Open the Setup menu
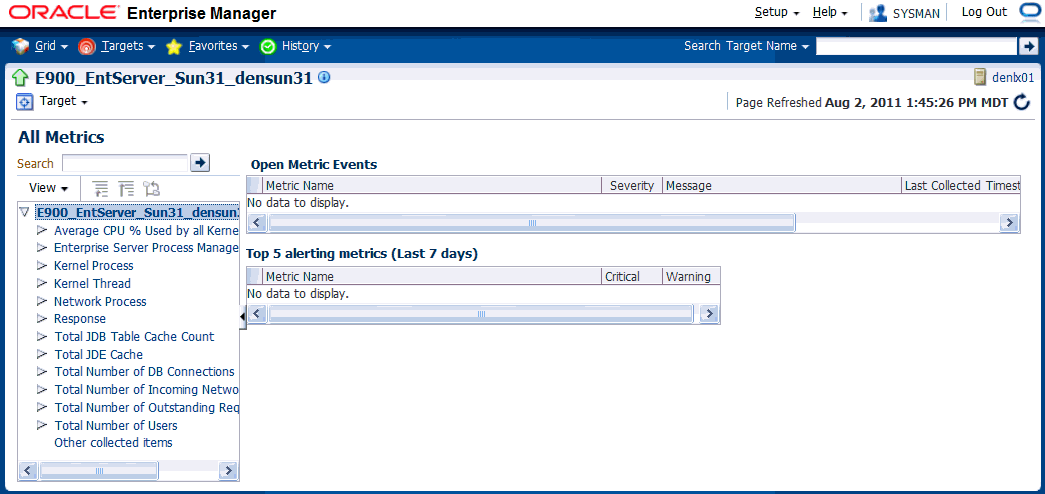Screen dimensions: 1045x494 pyautogui.click(x=776, y=13)
